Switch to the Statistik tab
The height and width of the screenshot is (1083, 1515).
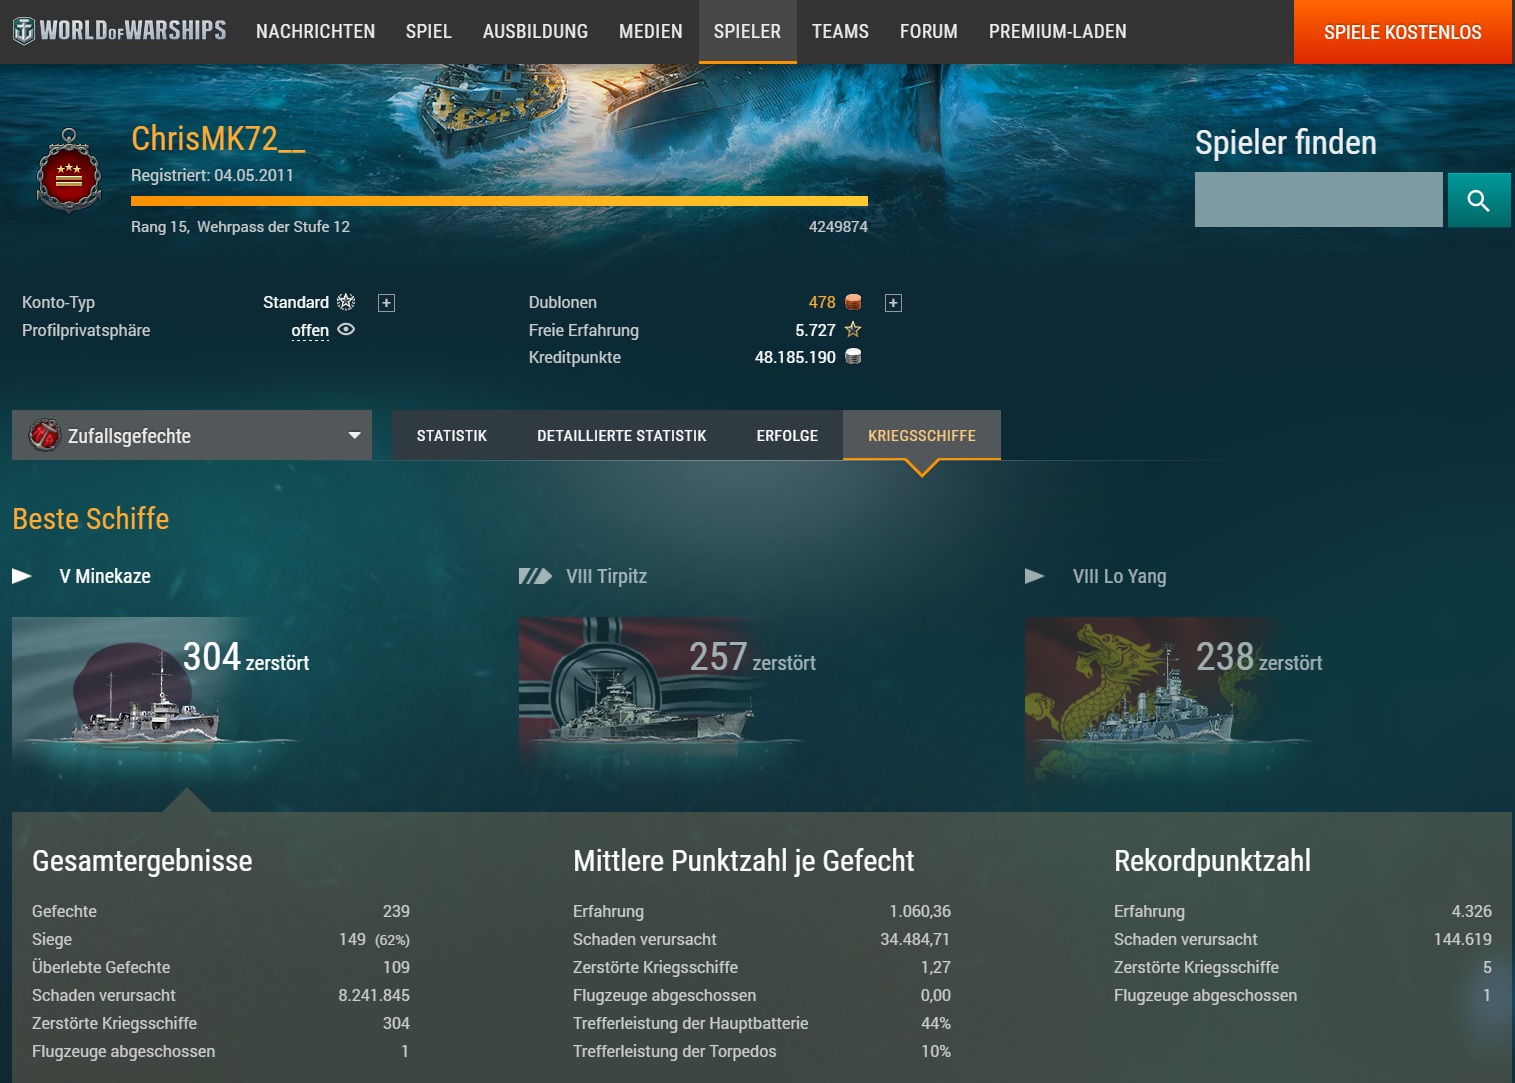[452, 435]
